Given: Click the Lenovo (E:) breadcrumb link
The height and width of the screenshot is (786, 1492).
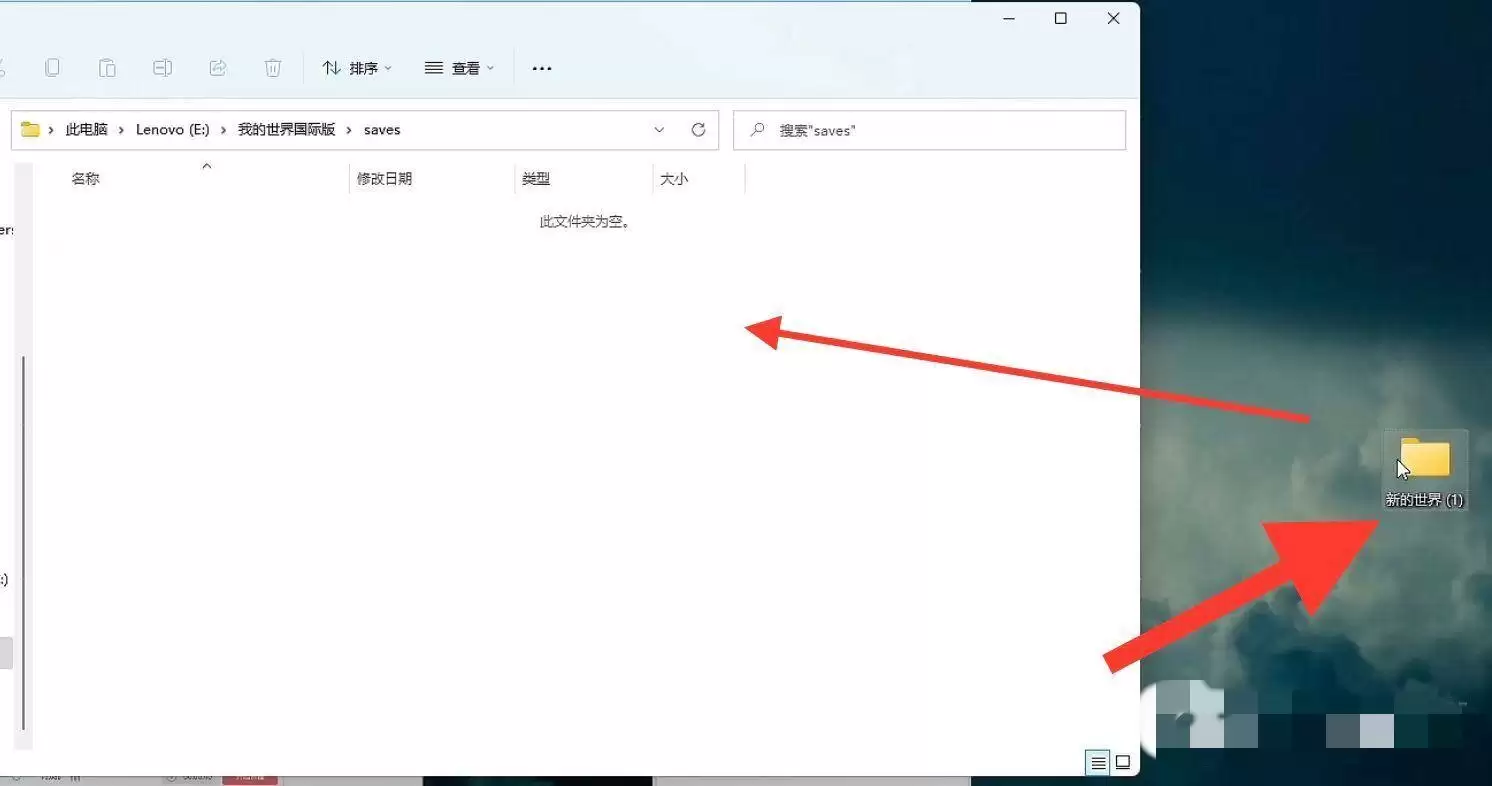Looking at the screenshot, I should coord(172,129).
